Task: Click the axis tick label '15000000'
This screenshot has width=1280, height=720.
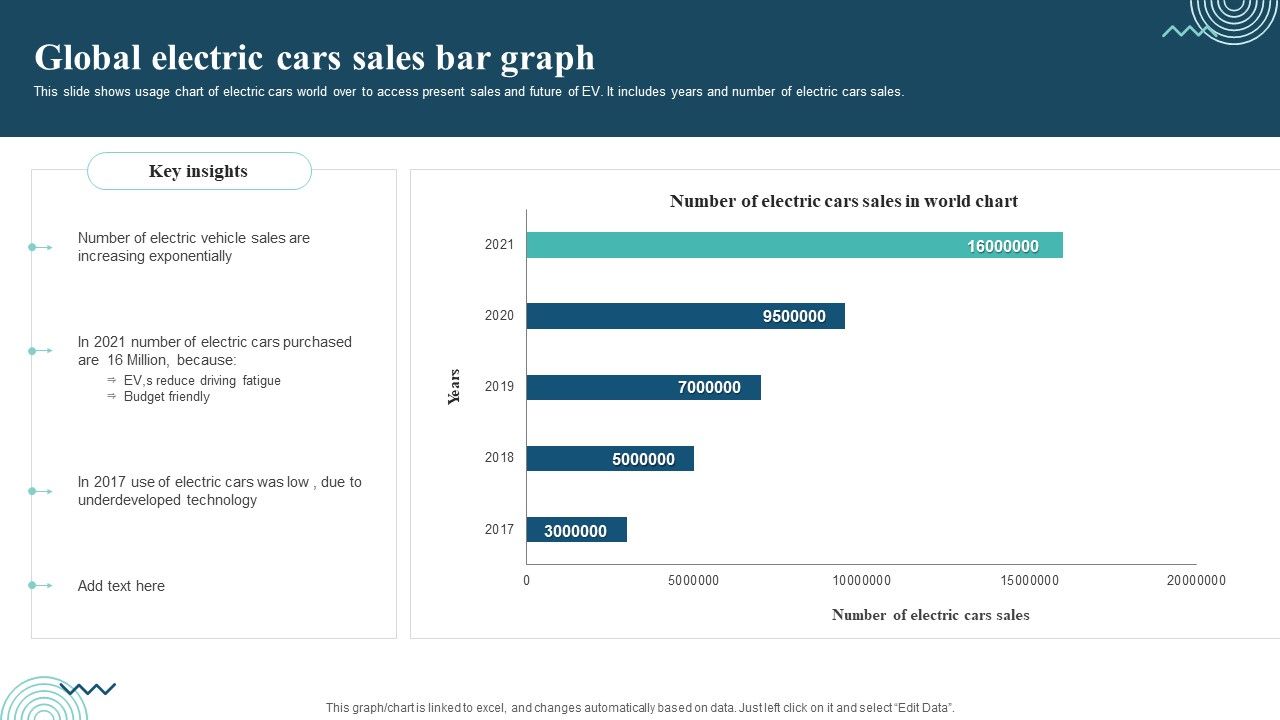Action: coord(1030,580)
